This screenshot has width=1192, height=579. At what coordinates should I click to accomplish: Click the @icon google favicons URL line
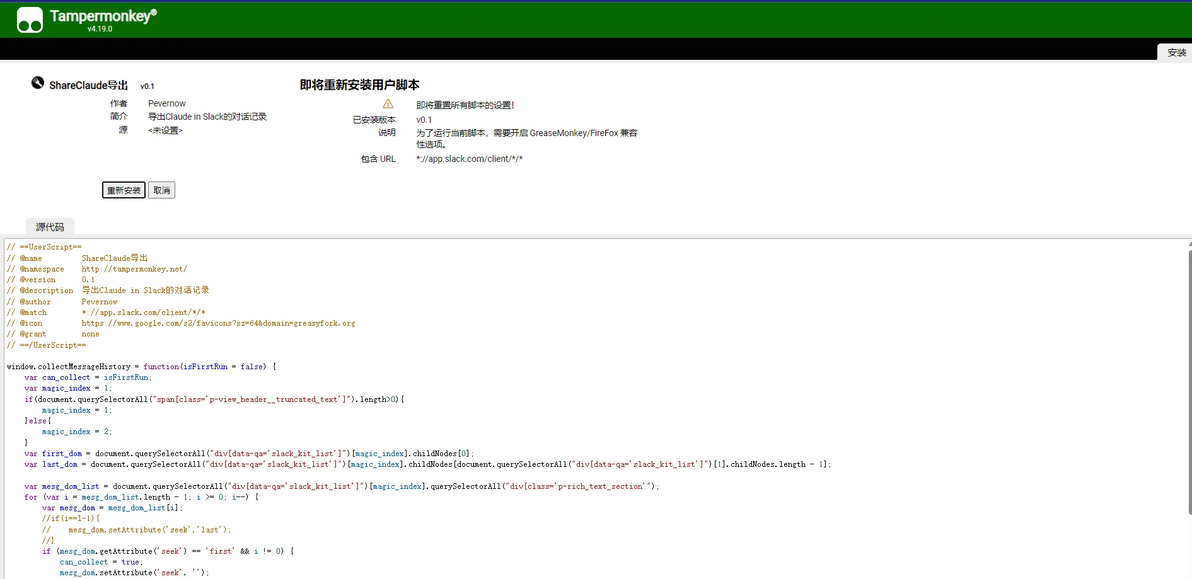pos(181,323)
